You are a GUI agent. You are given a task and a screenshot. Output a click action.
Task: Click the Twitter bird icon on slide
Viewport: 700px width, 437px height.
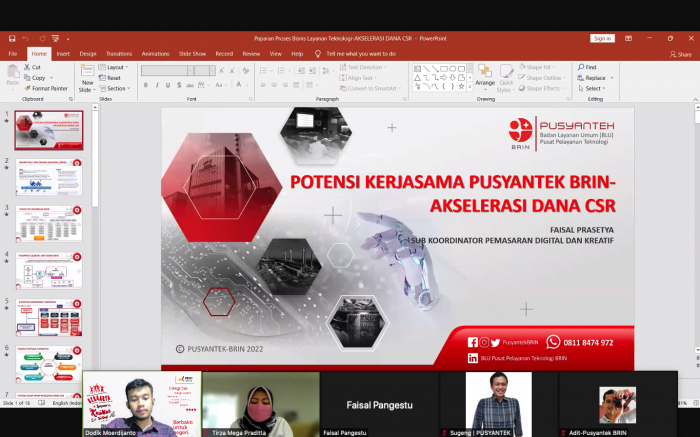tap(496, 342)
